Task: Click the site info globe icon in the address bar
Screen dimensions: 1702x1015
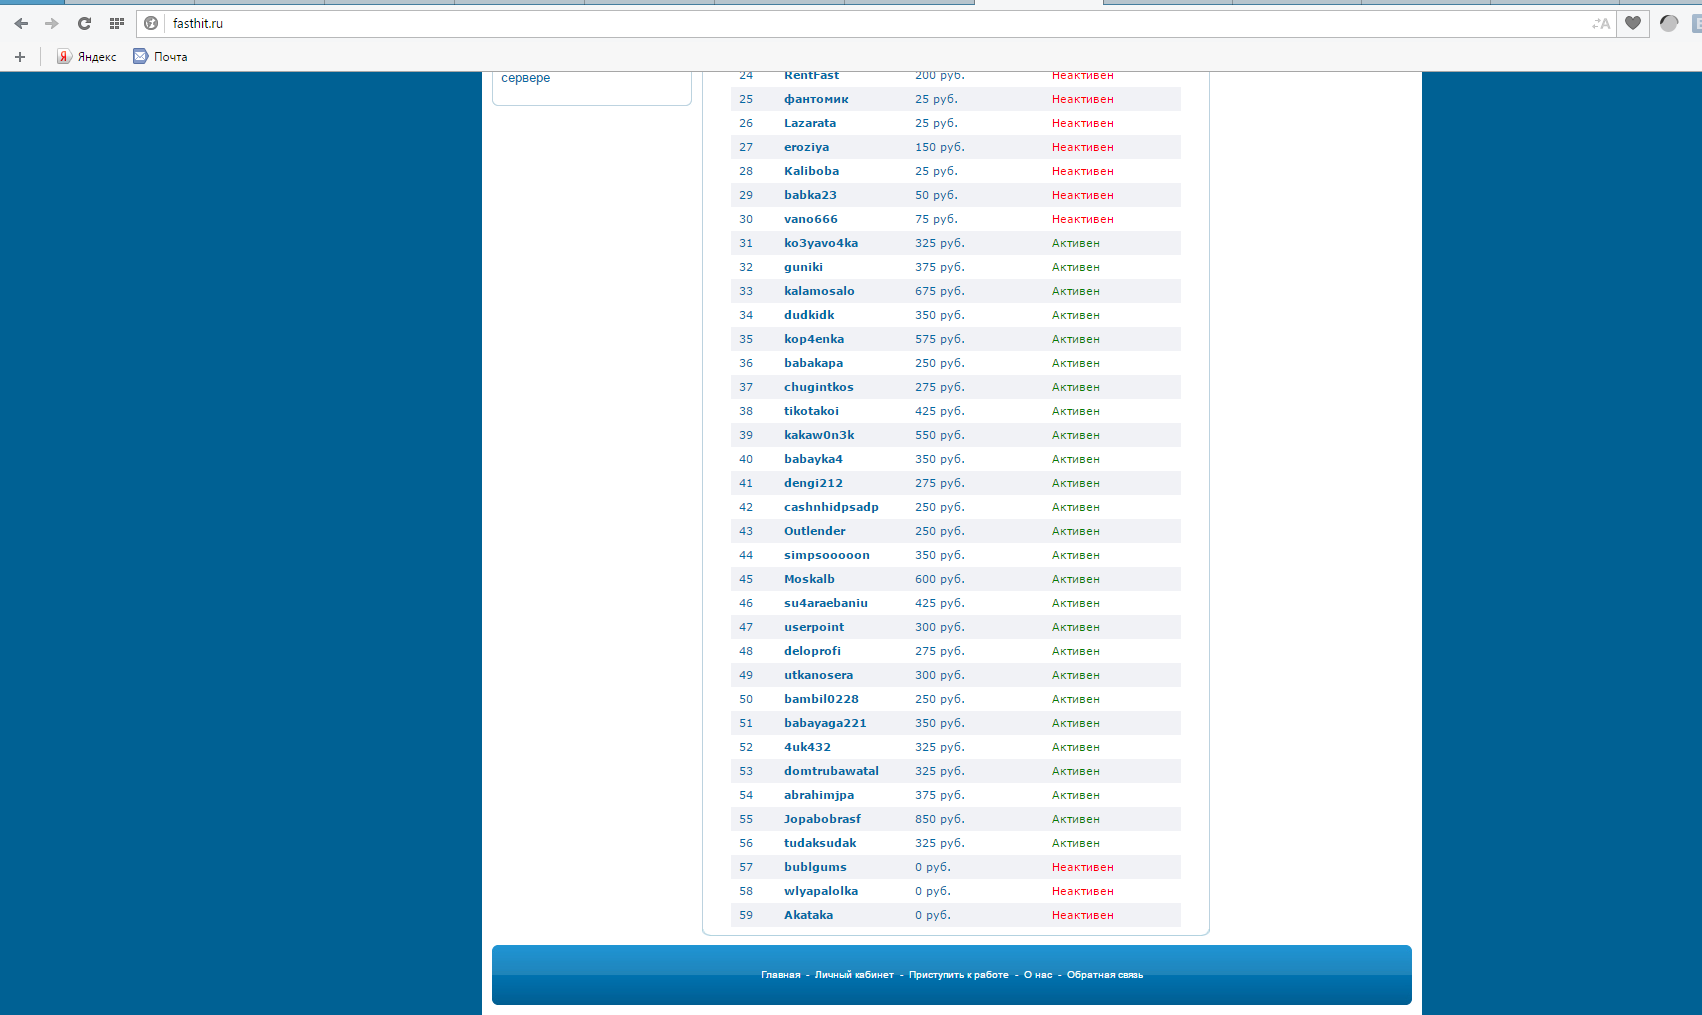Action: pyautogui.click(x=151, y=23)
